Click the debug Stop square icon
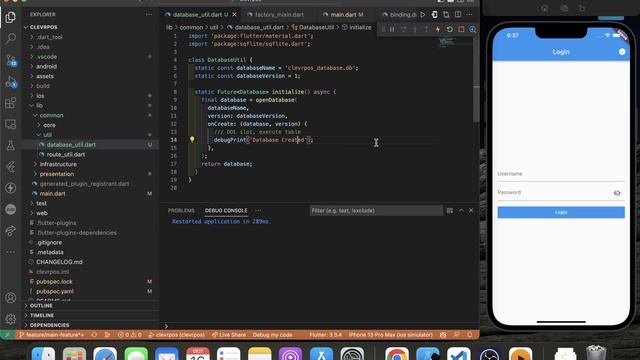Screen dimensions: 640x360 click(x=461, y=29)
